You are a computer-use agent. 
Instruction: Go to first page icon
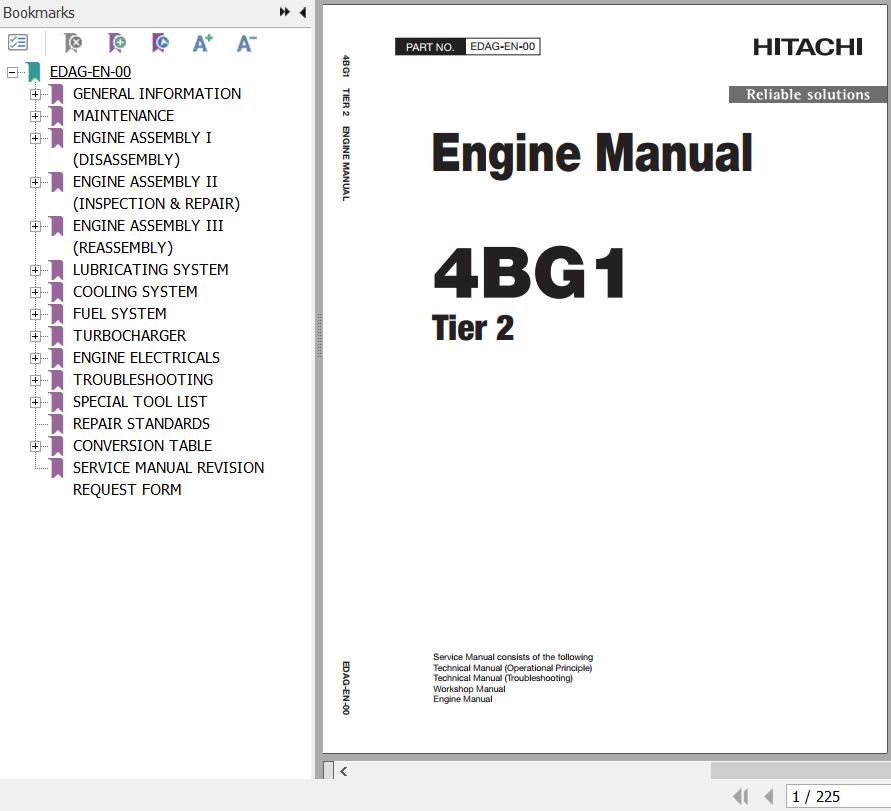(x=740, y=796)
